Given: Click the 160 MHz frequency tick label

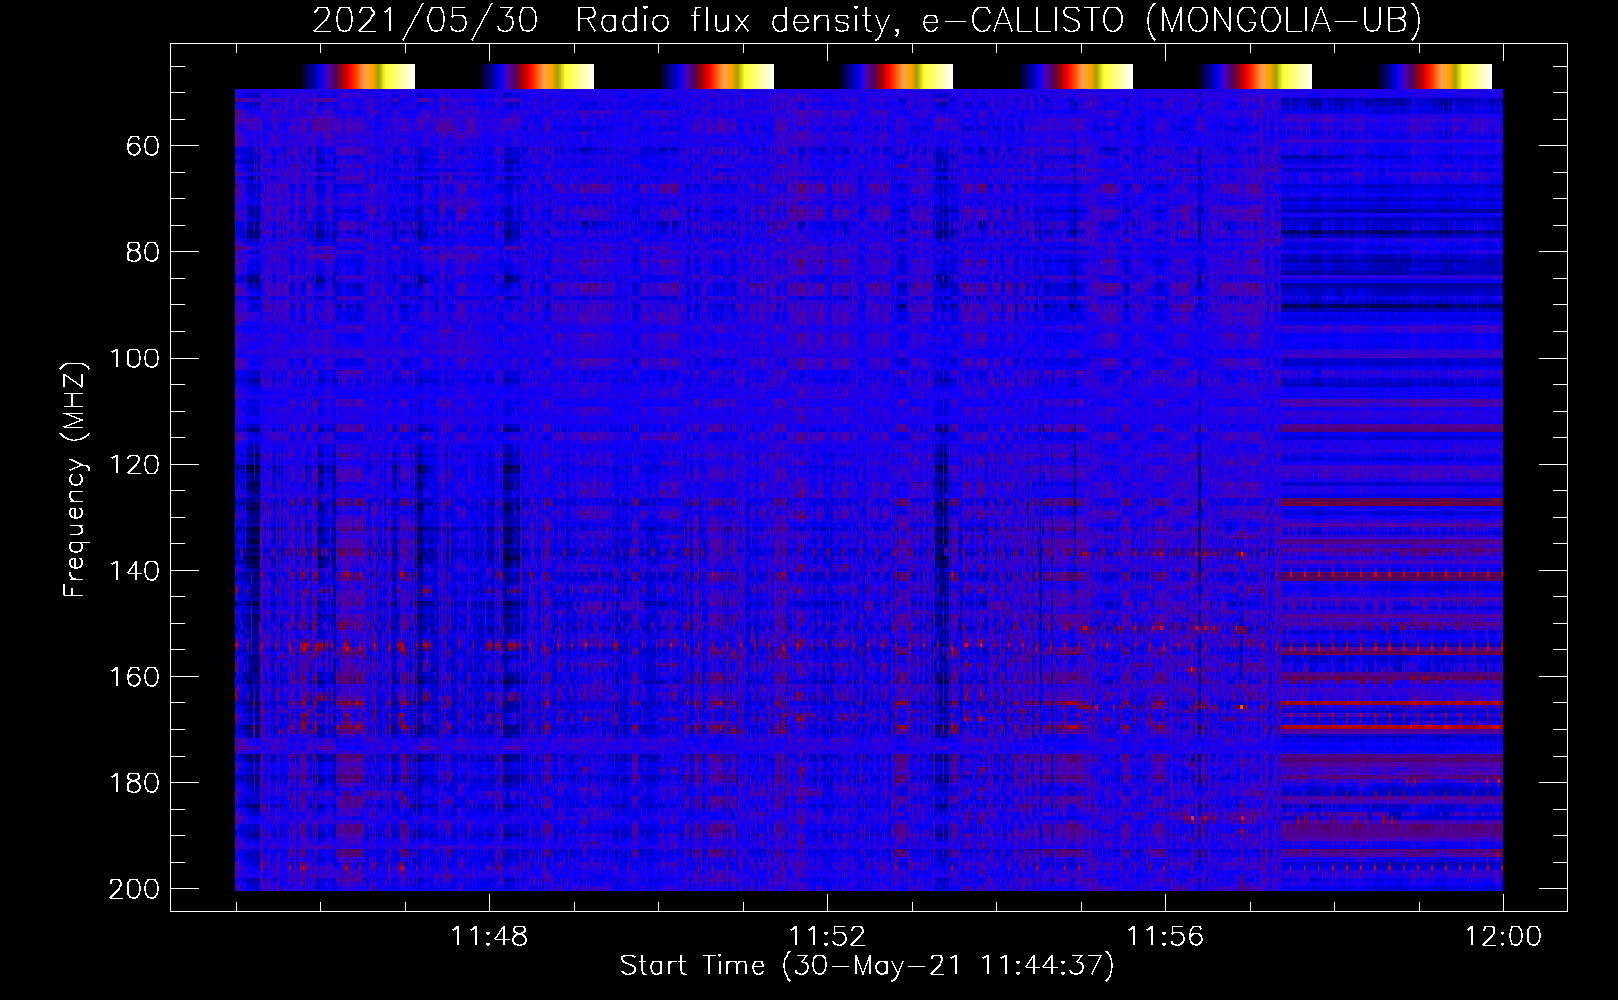Looking at the screenshot, I should [x=134, y=677].
